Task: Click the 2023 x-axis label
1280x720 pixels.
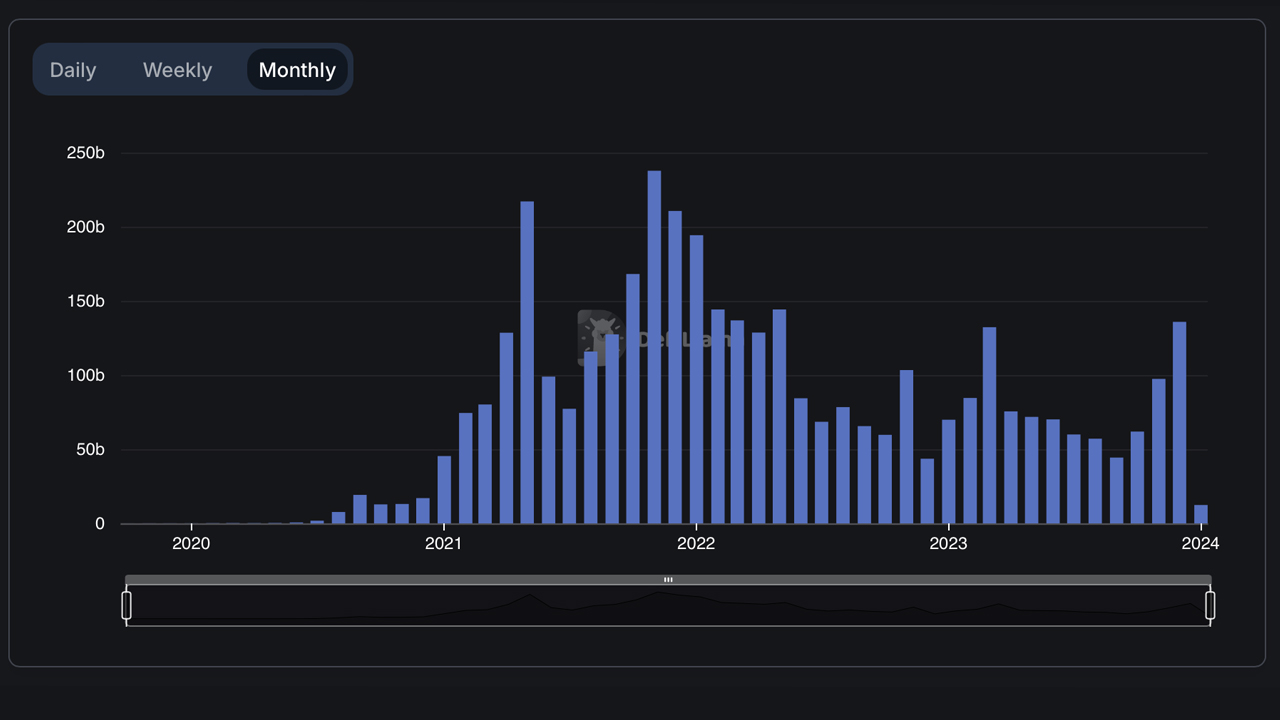Action: coord(948,544)
